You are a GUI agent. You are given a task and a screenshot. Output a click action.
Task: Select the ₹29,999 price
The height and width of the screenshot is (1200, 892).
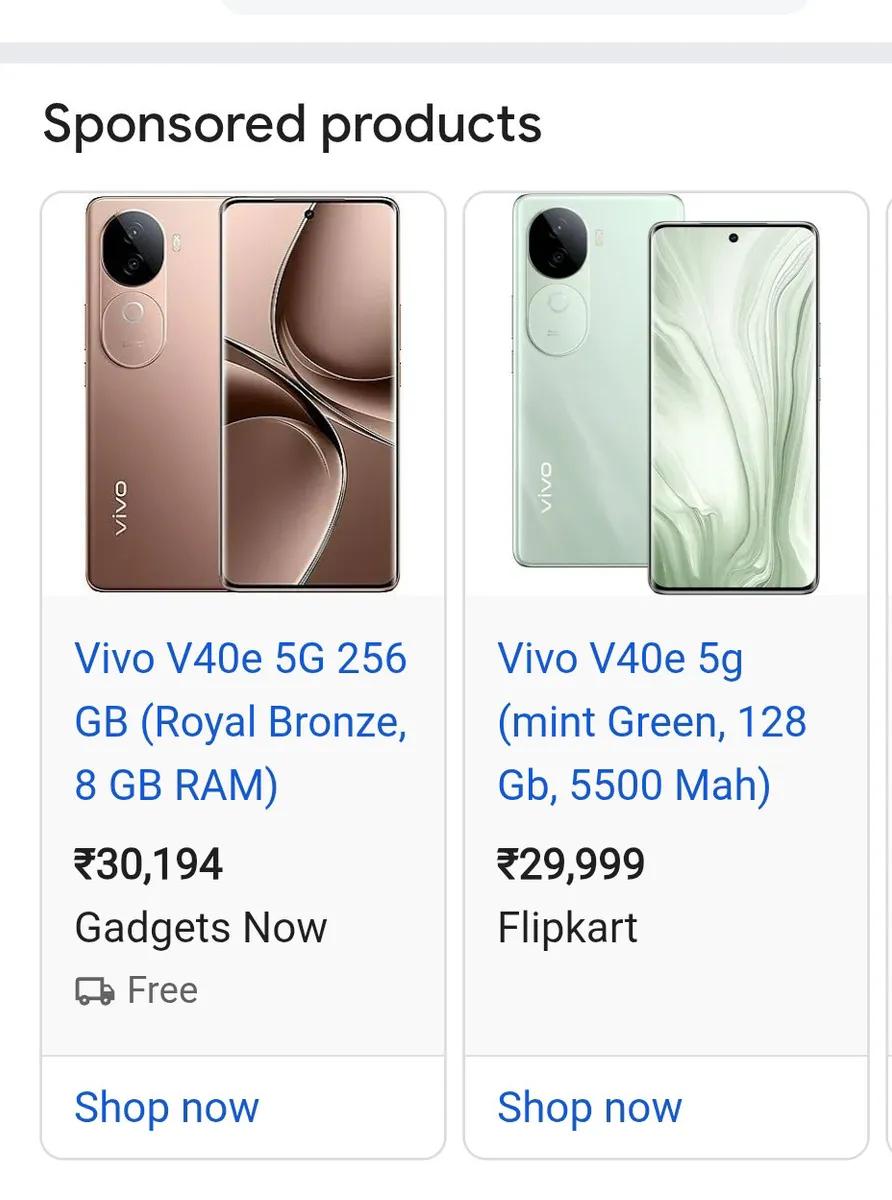coord(571,864)
